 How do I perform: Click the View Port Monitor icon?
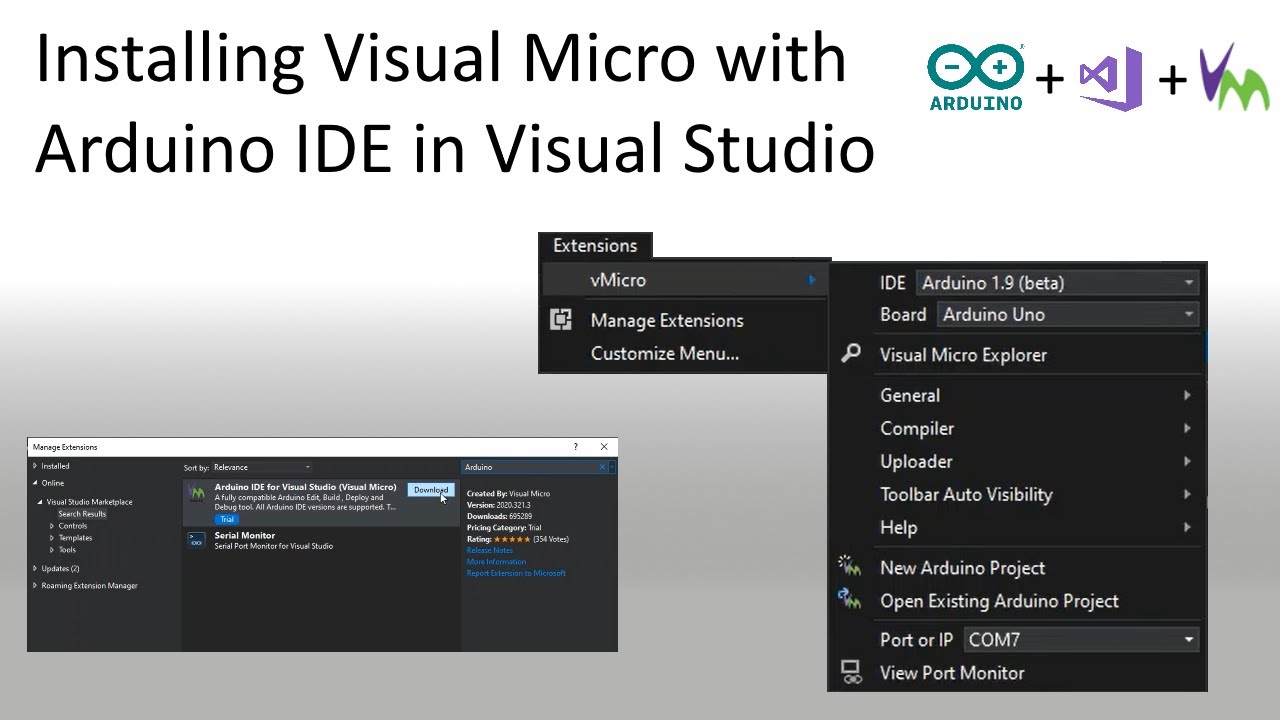coord(851,672)
